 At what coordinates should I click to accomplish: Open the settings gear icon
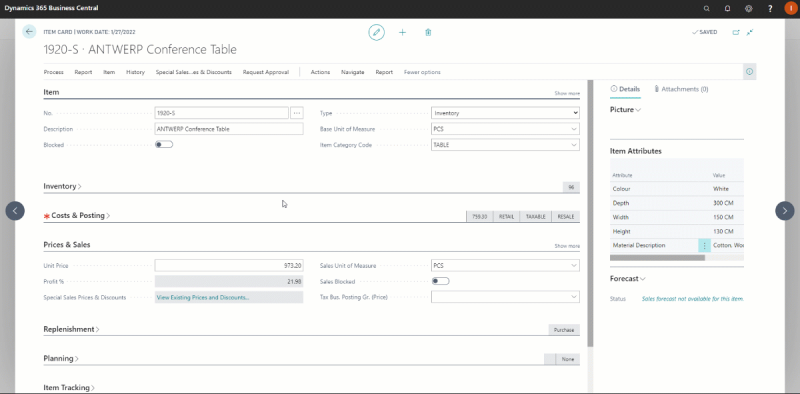(x=749, y=9)
